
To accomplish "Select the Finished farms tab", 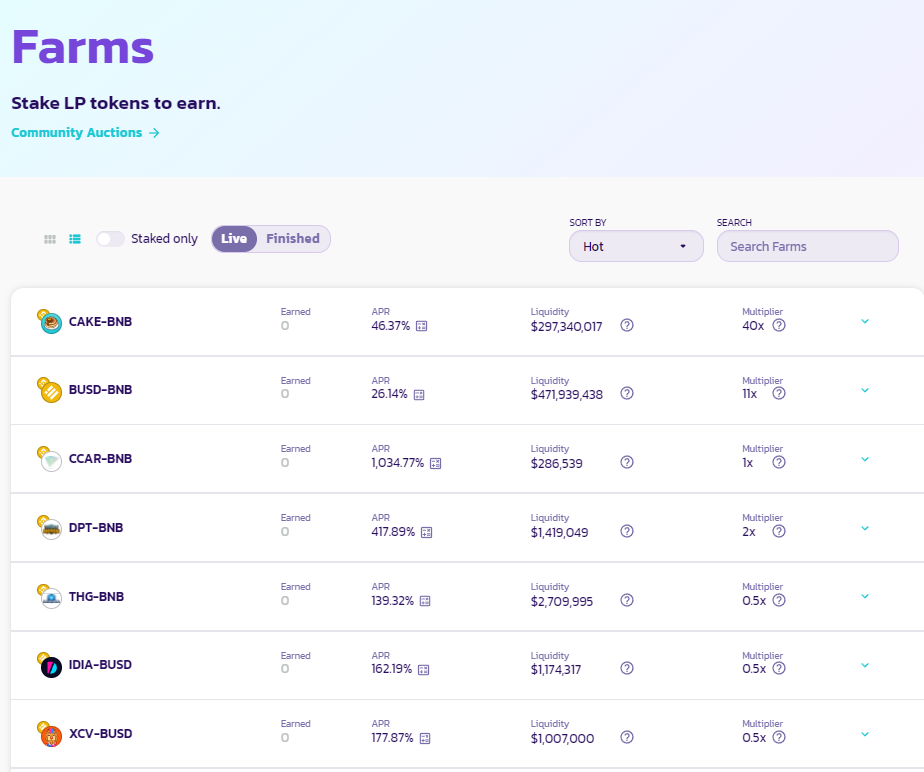I will pos(293,239).
